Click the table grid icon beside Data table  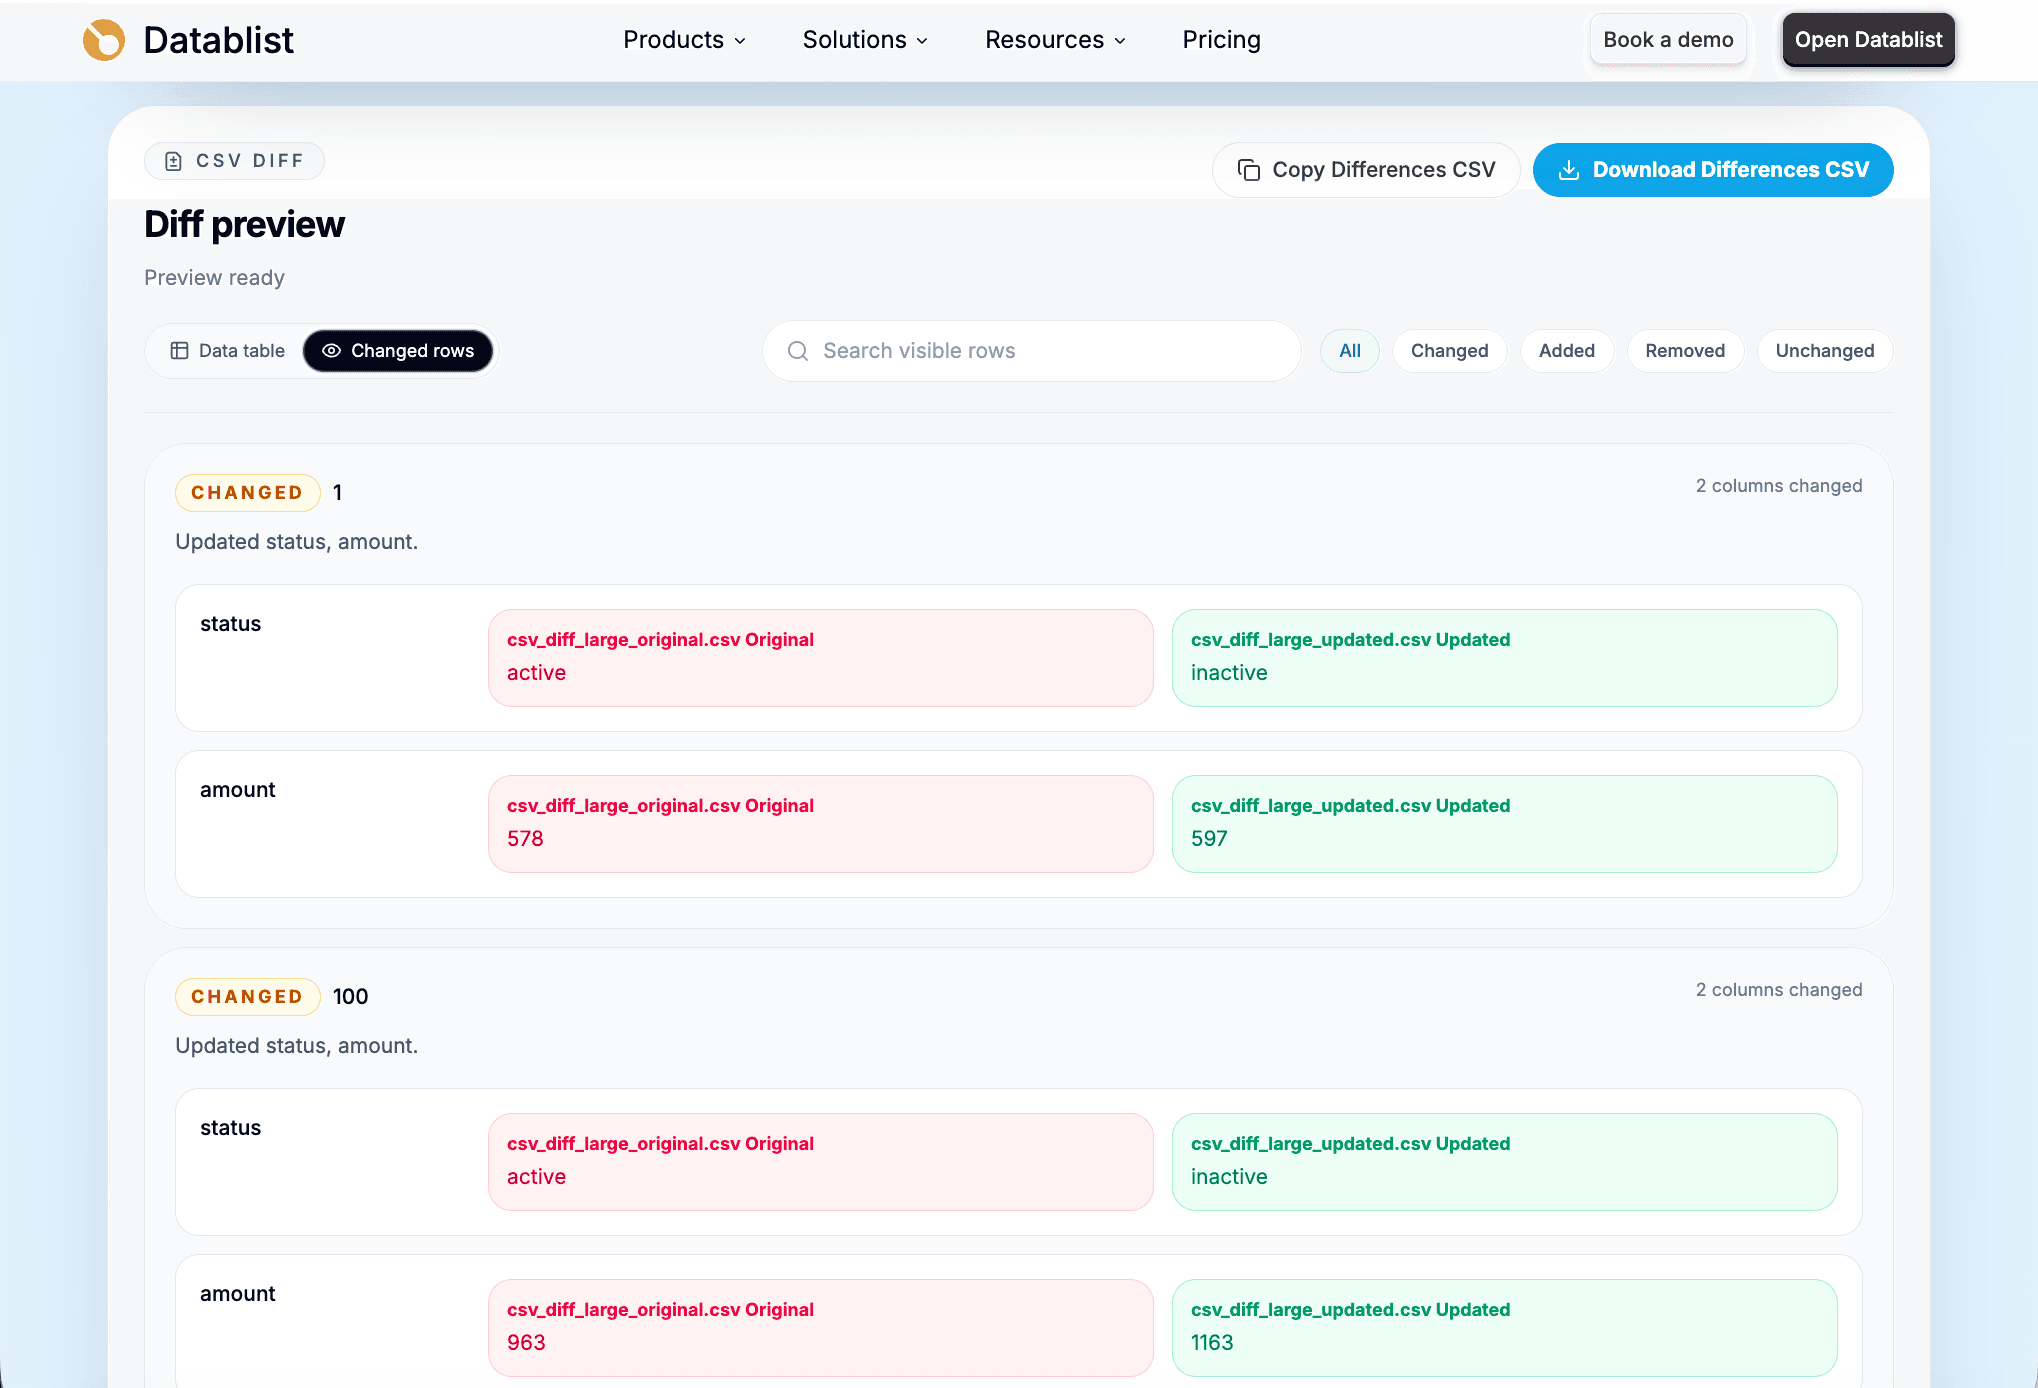179,351
